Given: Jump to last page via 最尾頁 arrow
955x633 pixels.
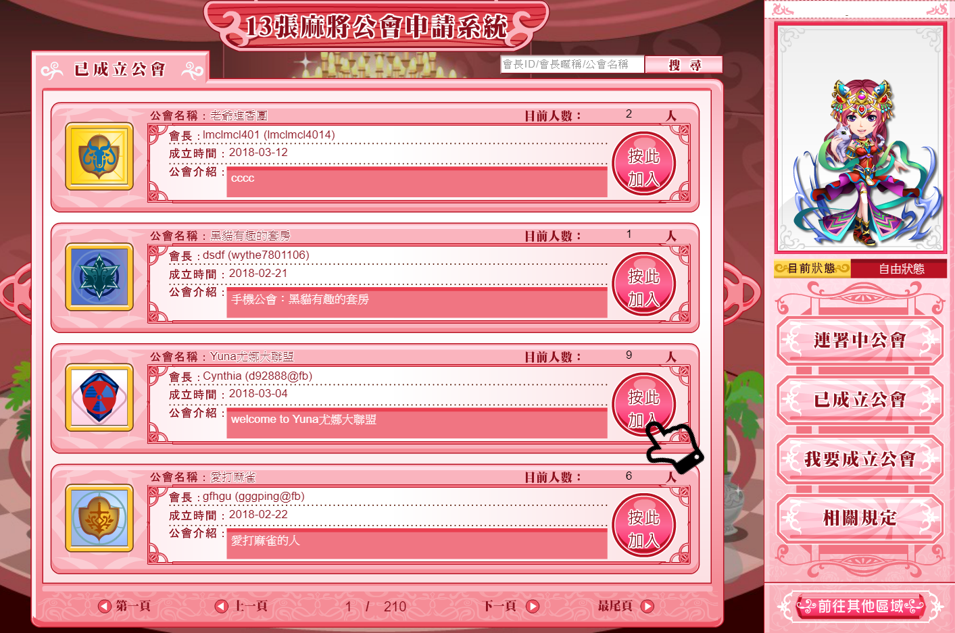Looking at the screenshot, I should (647, 606).
